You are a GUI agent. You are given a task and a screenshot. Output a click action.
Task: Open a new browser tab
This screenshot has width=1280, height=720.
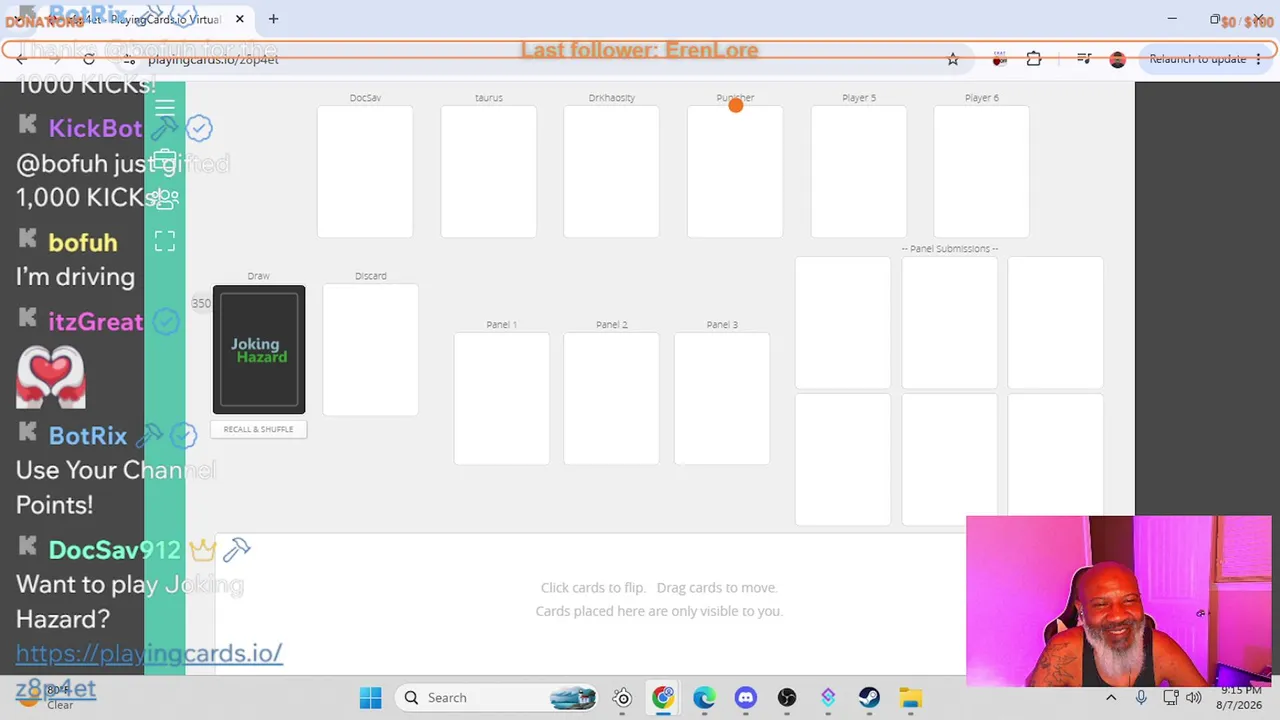[x=273, y=19]
